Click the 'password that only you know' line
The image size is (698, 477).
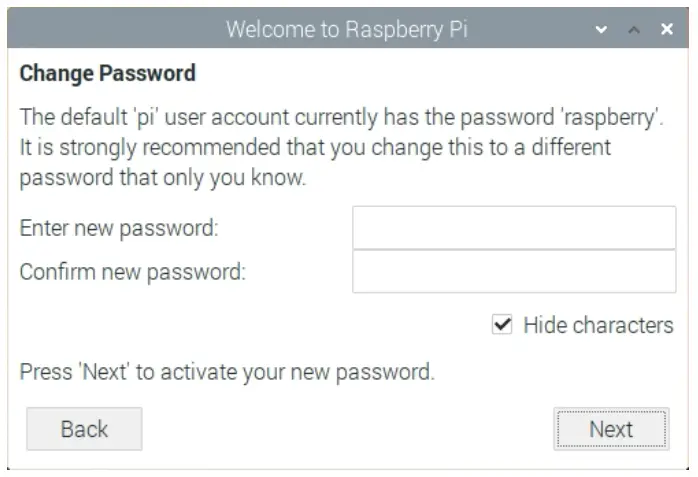point(162,179)
